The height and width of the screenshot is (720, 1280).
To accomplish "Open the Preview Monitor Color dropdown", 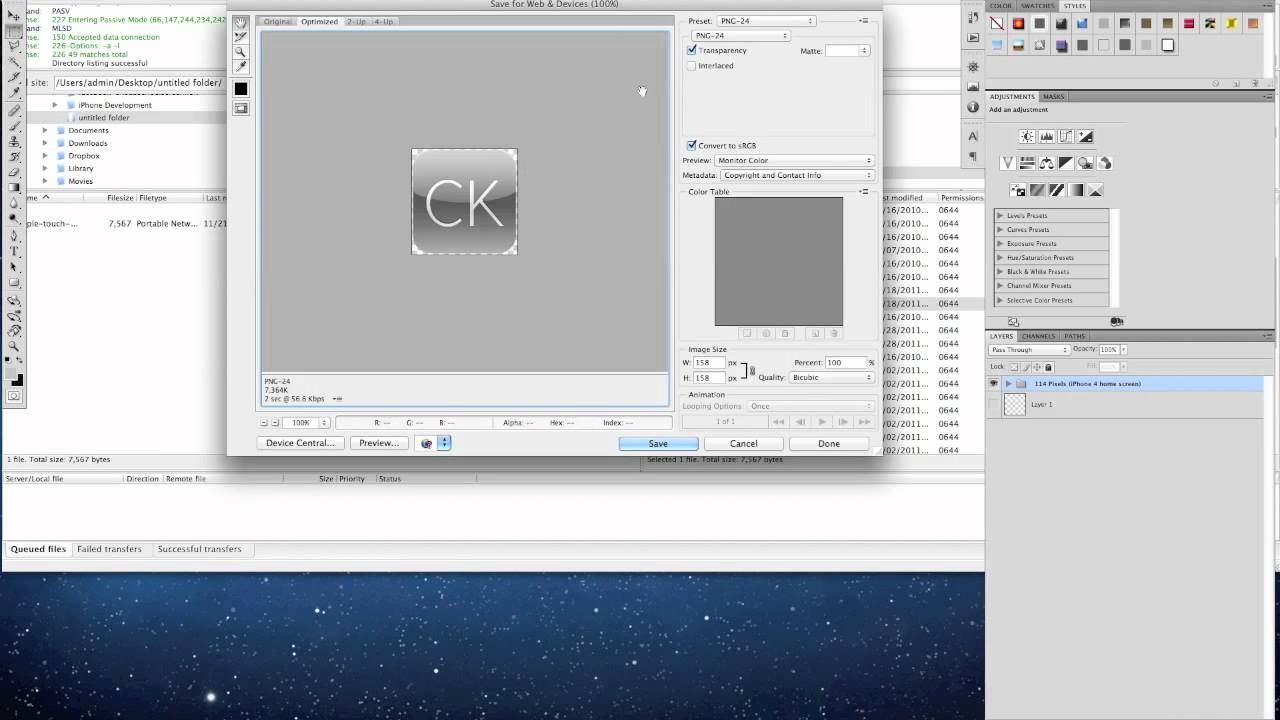I will (x=794, y=160).
